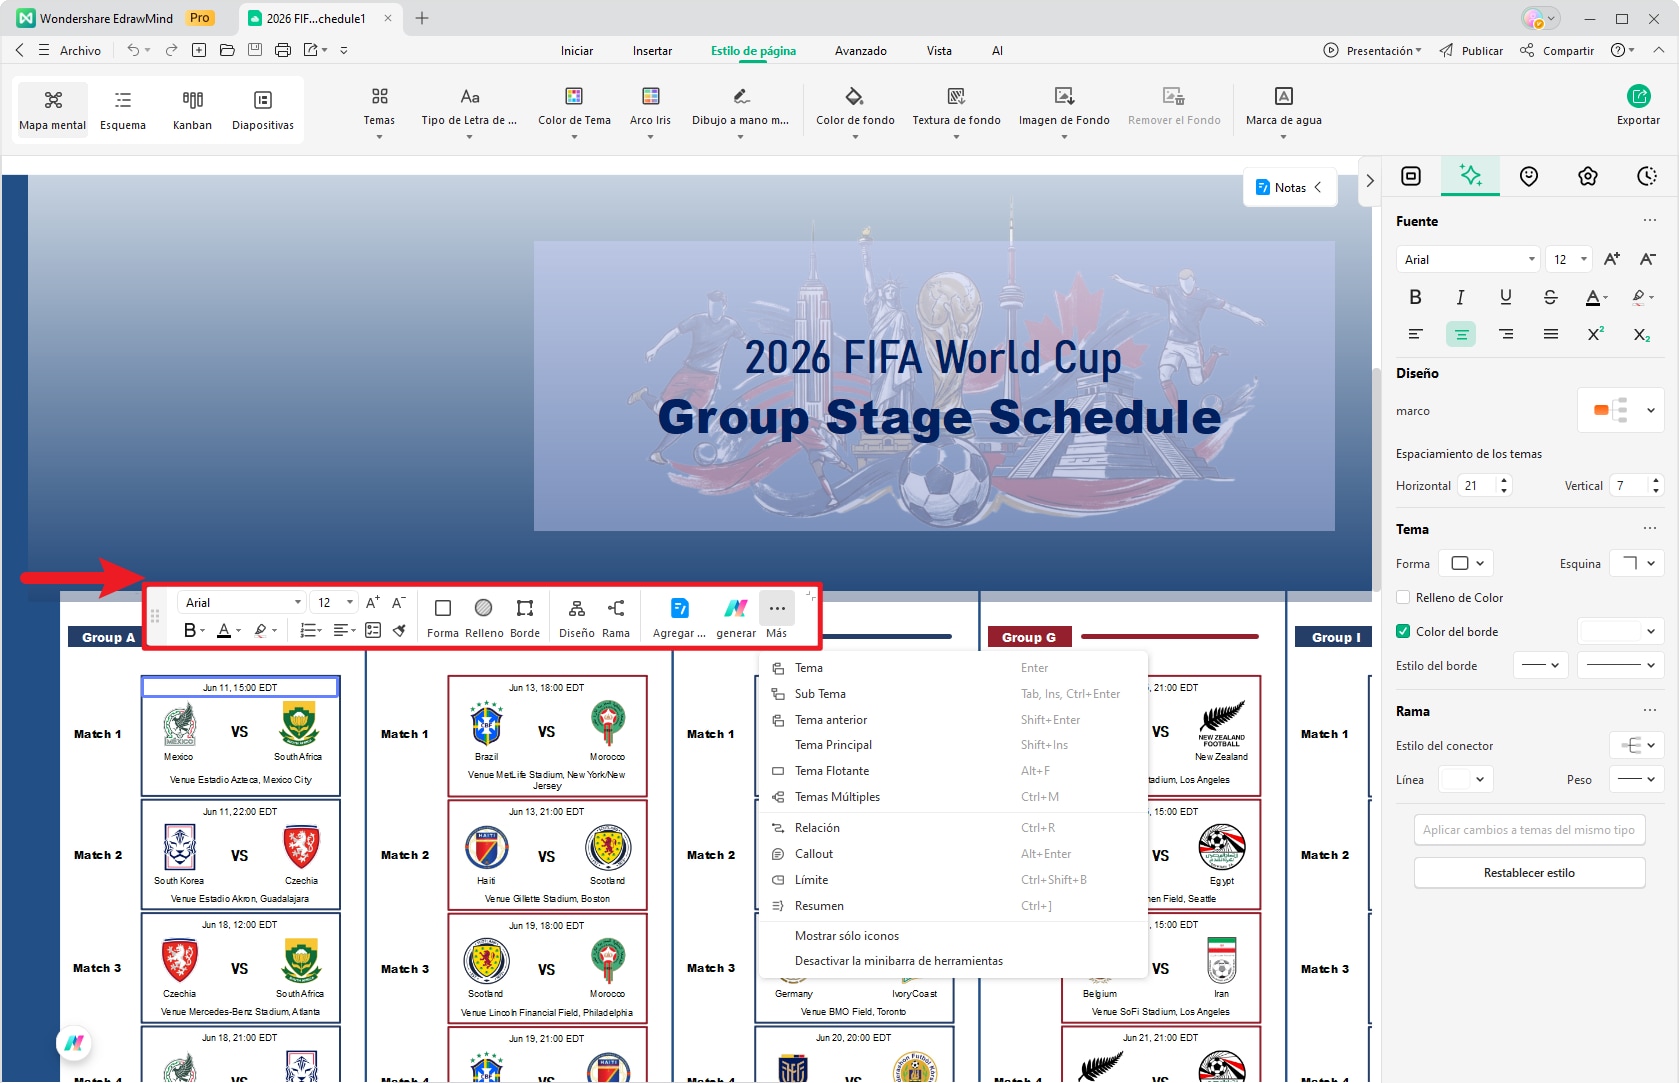Viewport: 1679px width, 1083px height.
Task: Toggle Underline in Fuente panel
Action: (x=1505, y=297)
